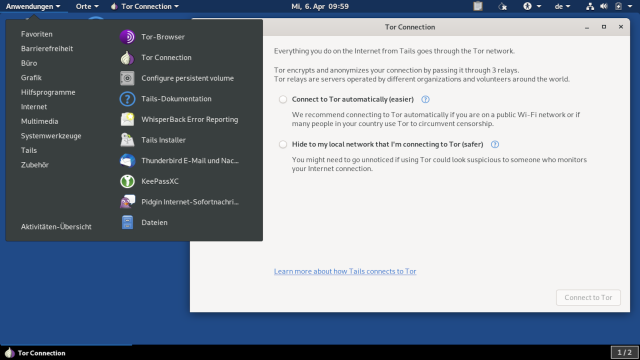Viewport: 640px width, 360px height.
Task: Open the clock and calendar at top
Action: tap(320, 6)
